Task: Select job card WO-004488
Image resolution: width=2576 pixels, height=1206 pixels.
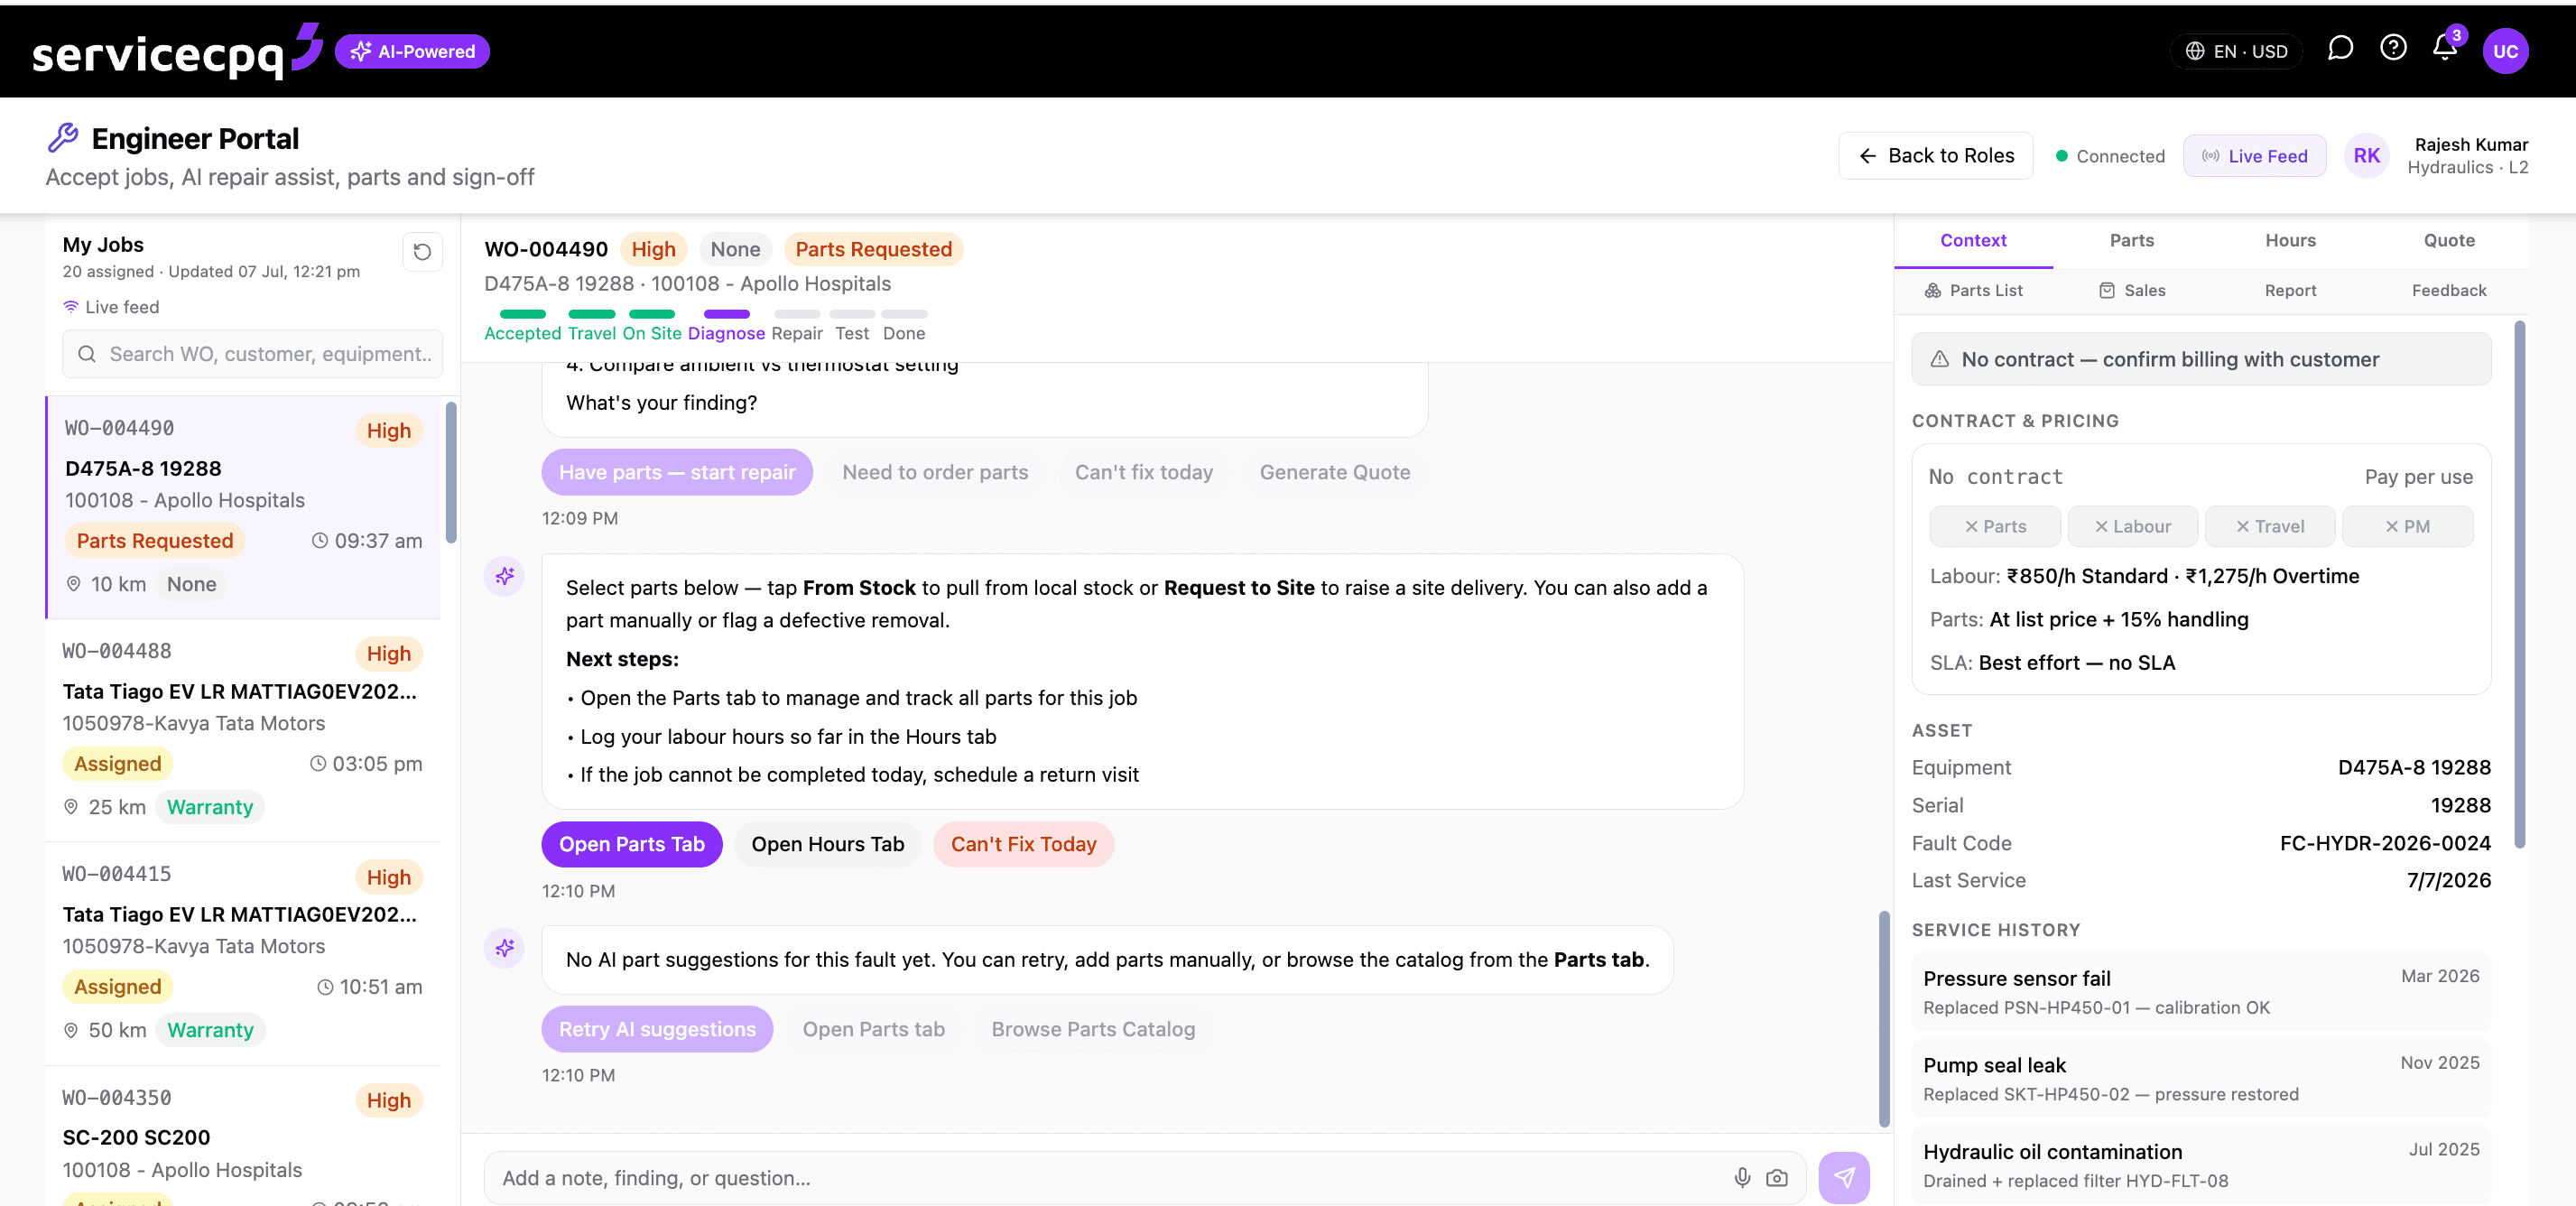Action: pyautogui.click(x=242, y=730)
